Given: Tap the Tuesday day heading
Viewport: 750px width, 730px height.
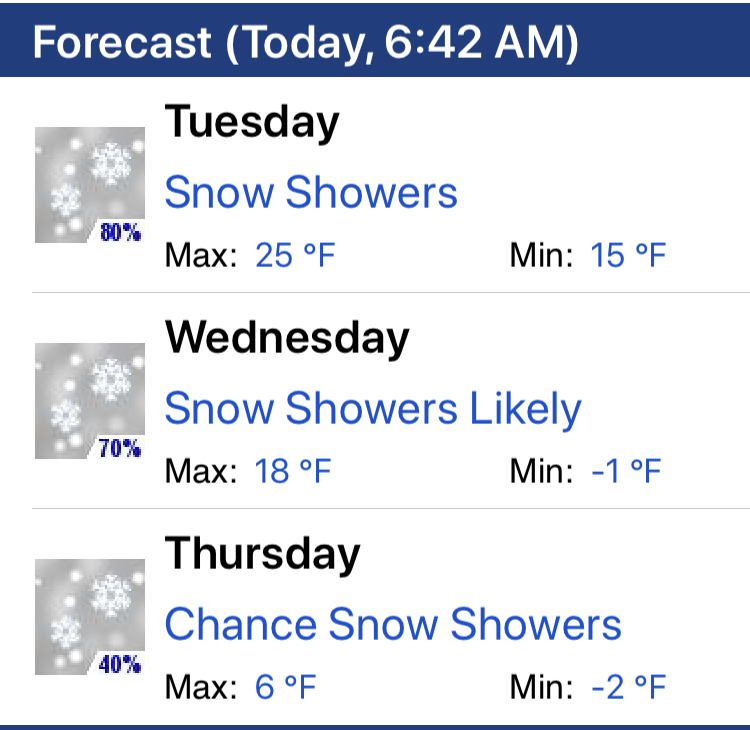Looking at the screenshot, I should tap(252, 122).
